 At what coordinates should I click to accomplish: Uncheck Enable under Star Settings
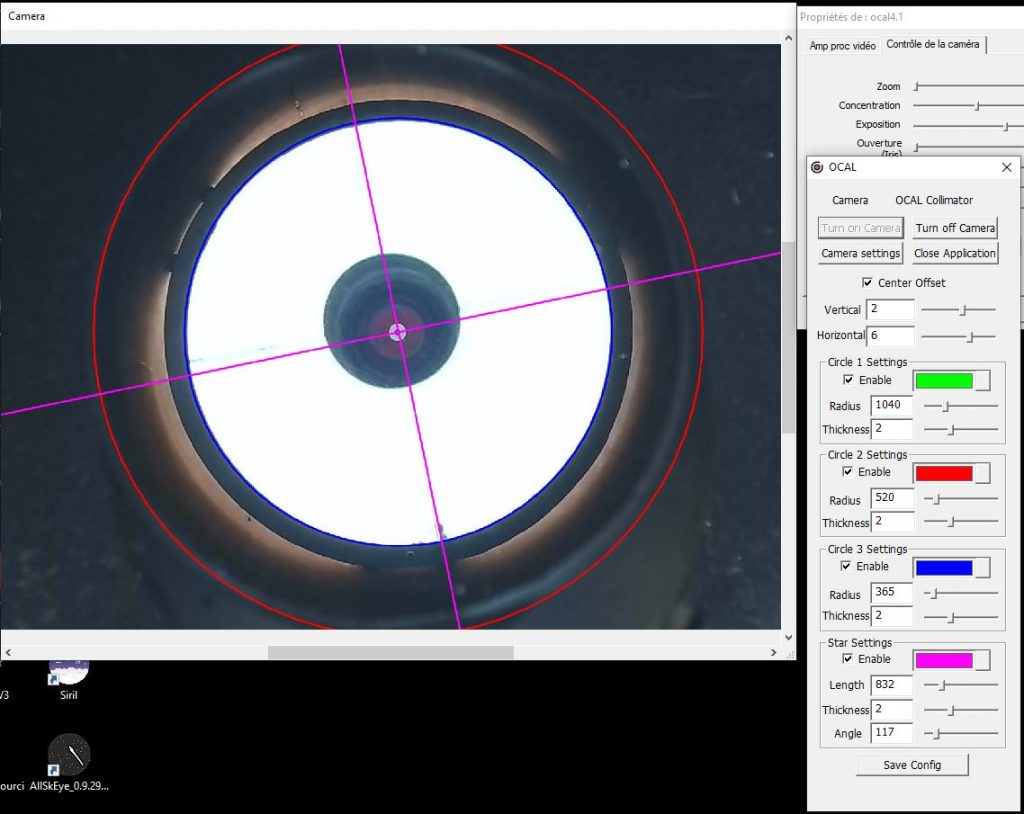click(849, 659)
